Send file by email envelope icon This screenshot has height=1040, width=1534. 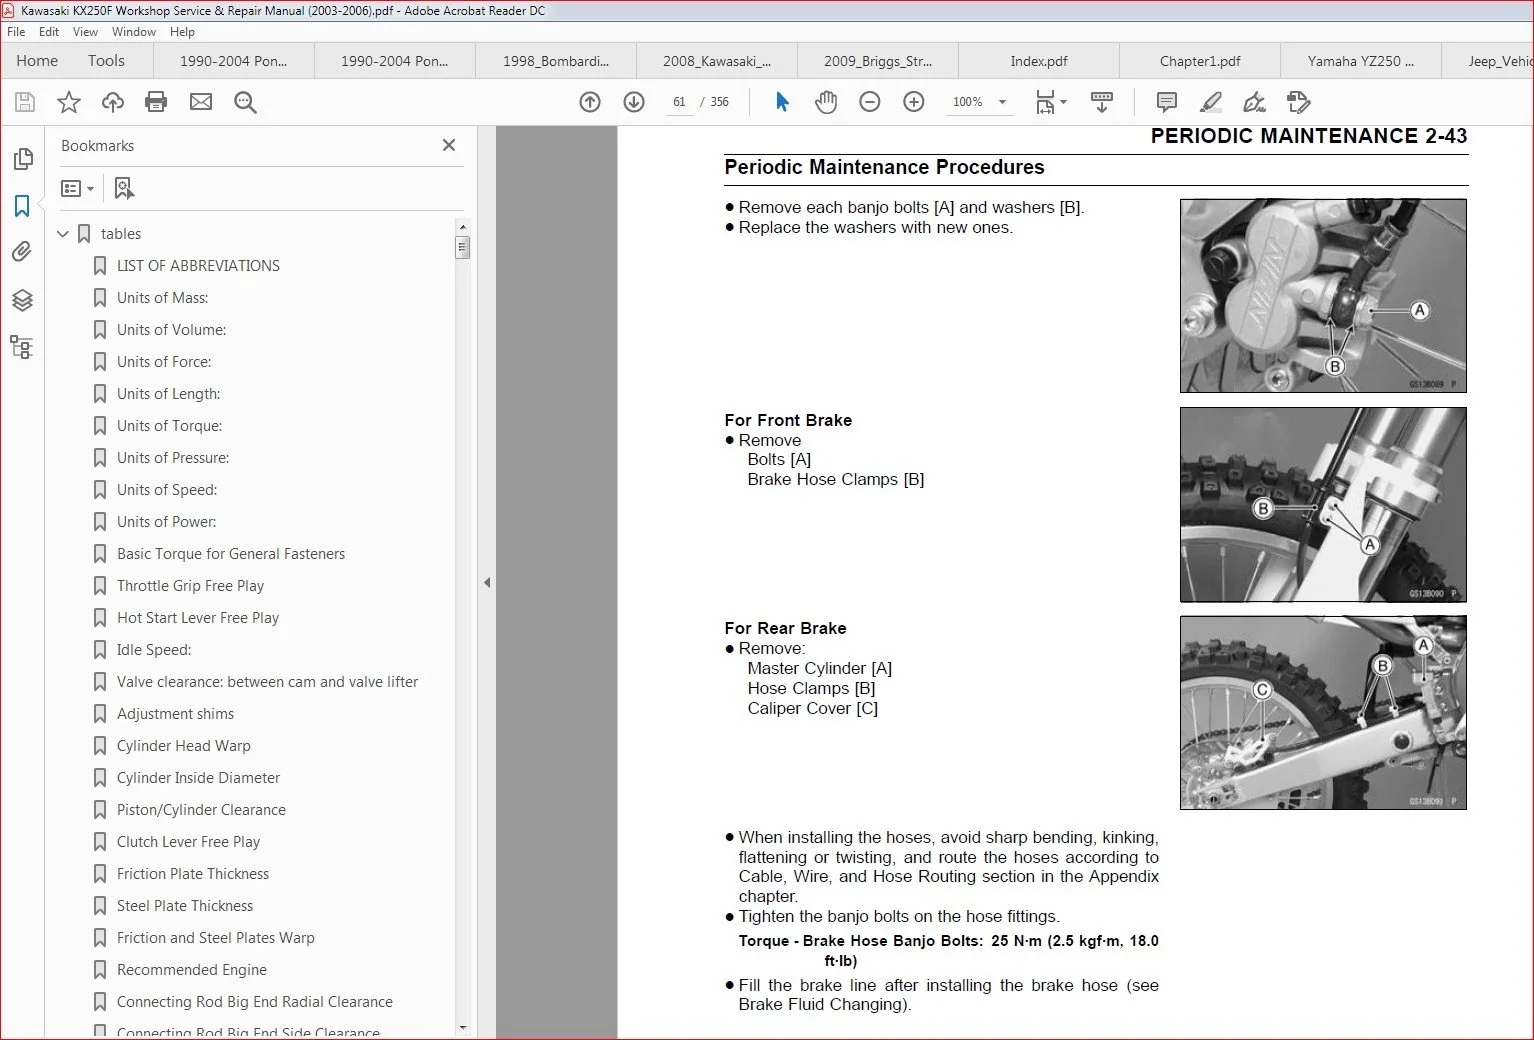tap(201, 102)
